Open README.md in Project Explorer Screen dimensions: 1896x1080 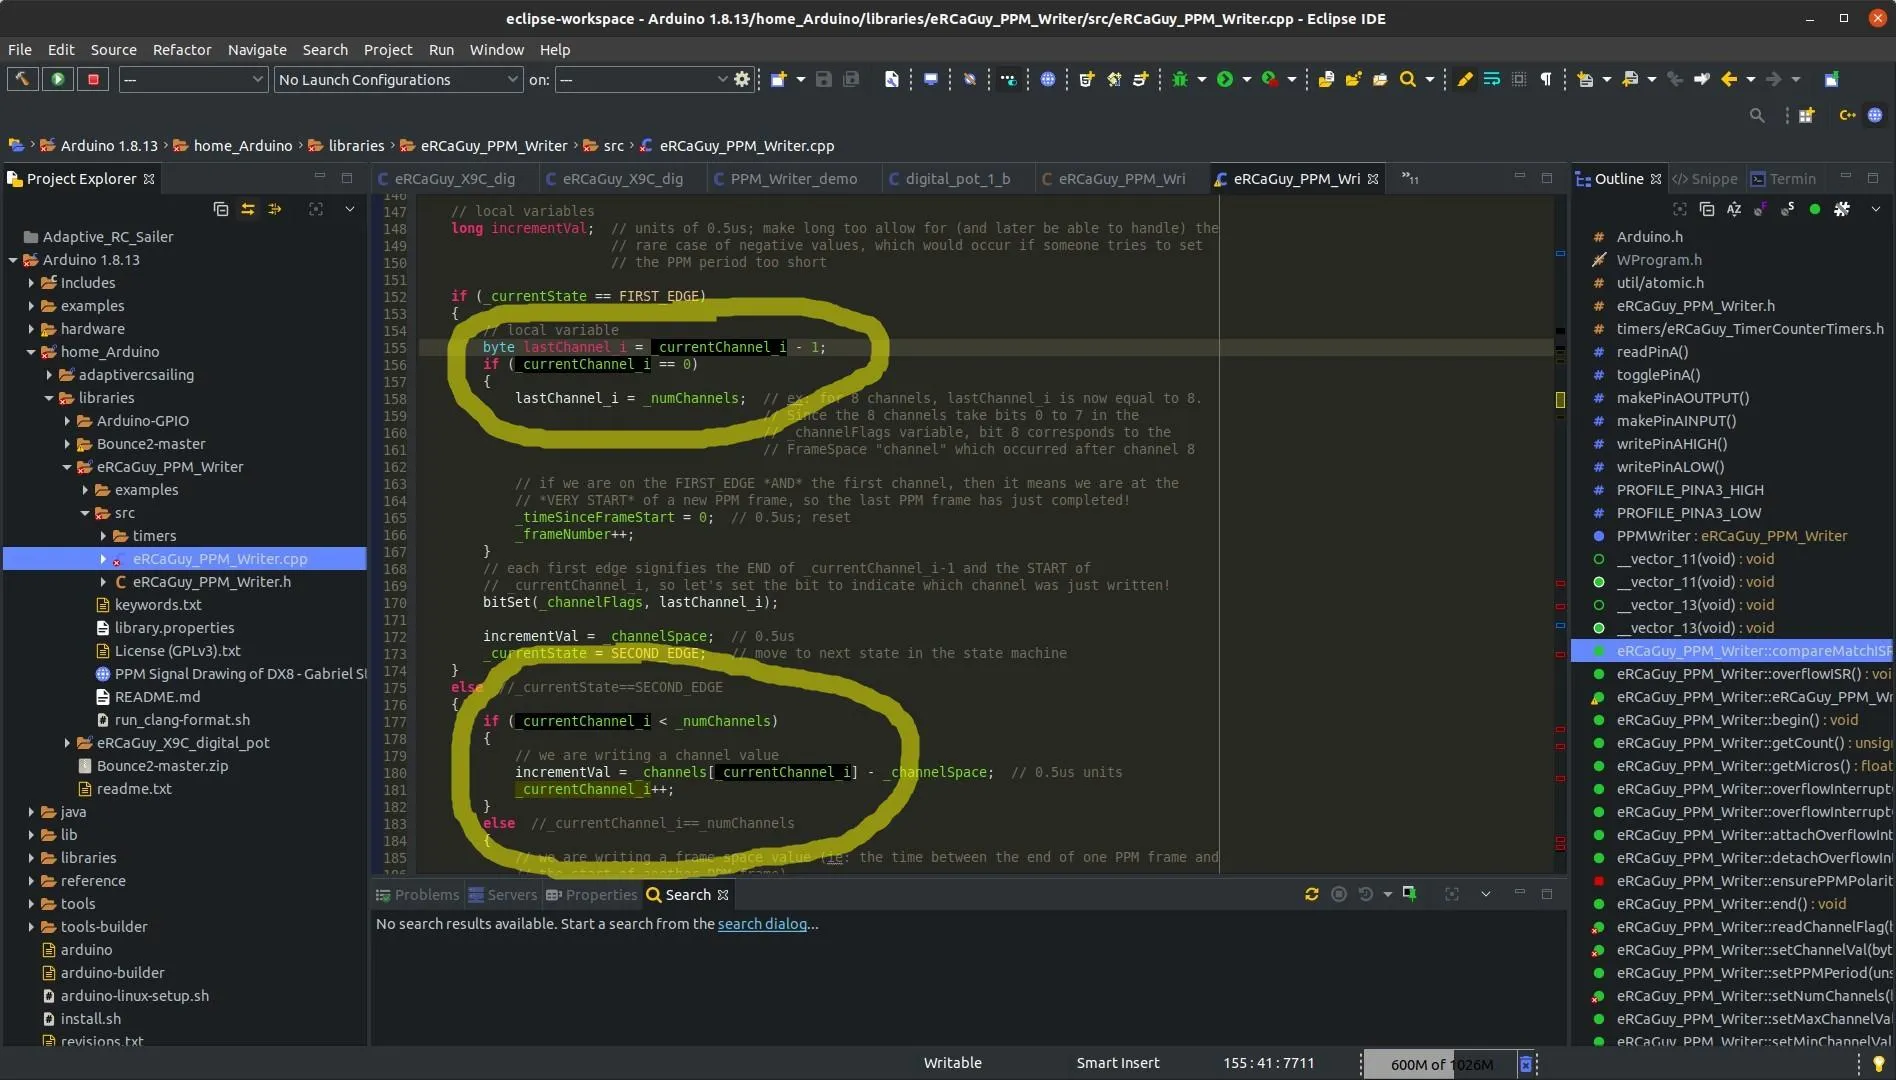(x=157, y=697)
